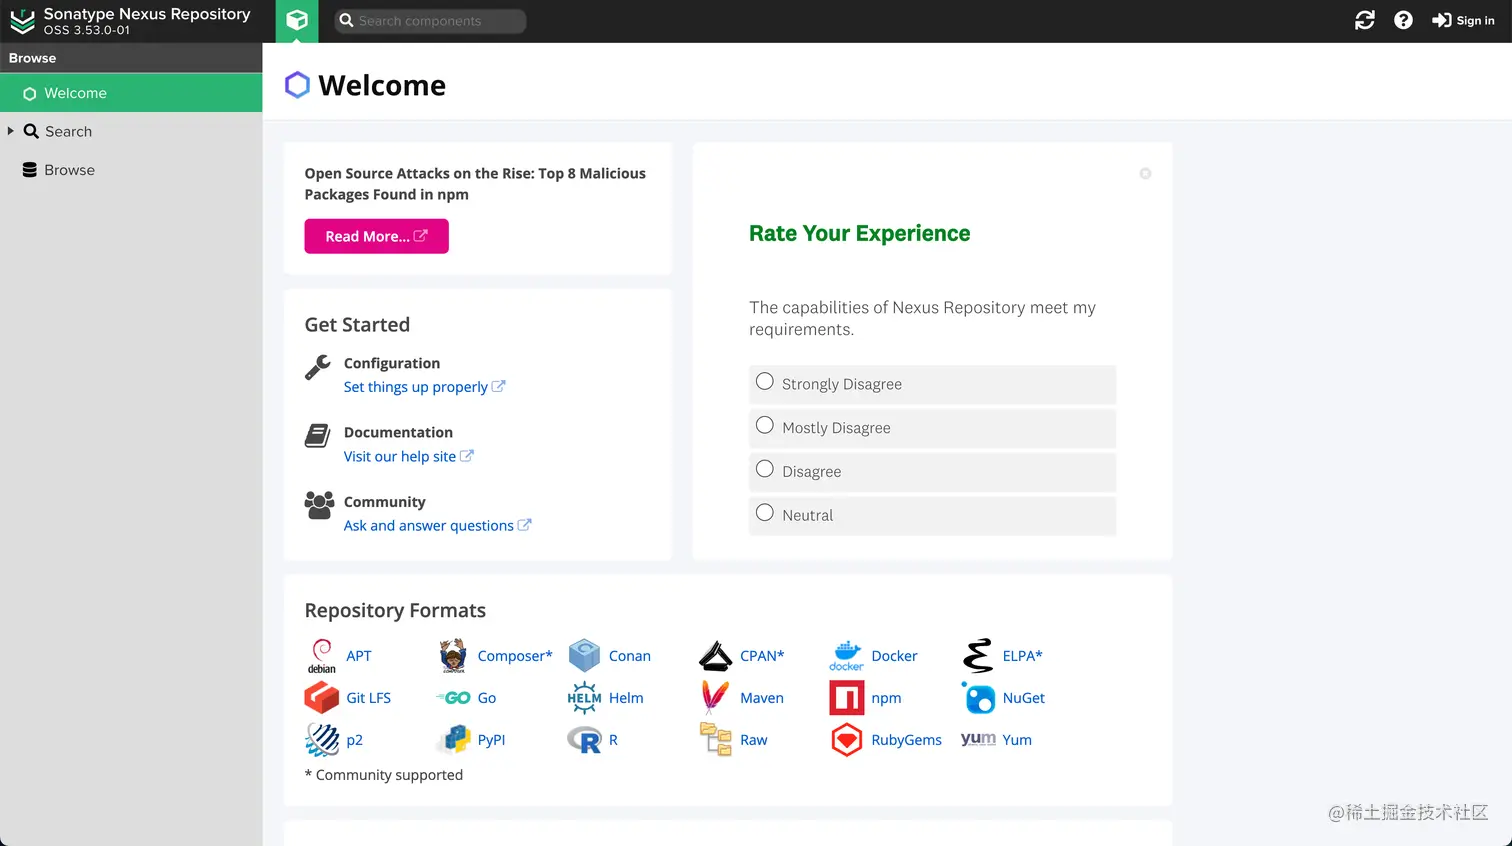Viewport: 1512px width, 846px height.
Task: Click the Helm format icon
Action: (x=584, y=698)
